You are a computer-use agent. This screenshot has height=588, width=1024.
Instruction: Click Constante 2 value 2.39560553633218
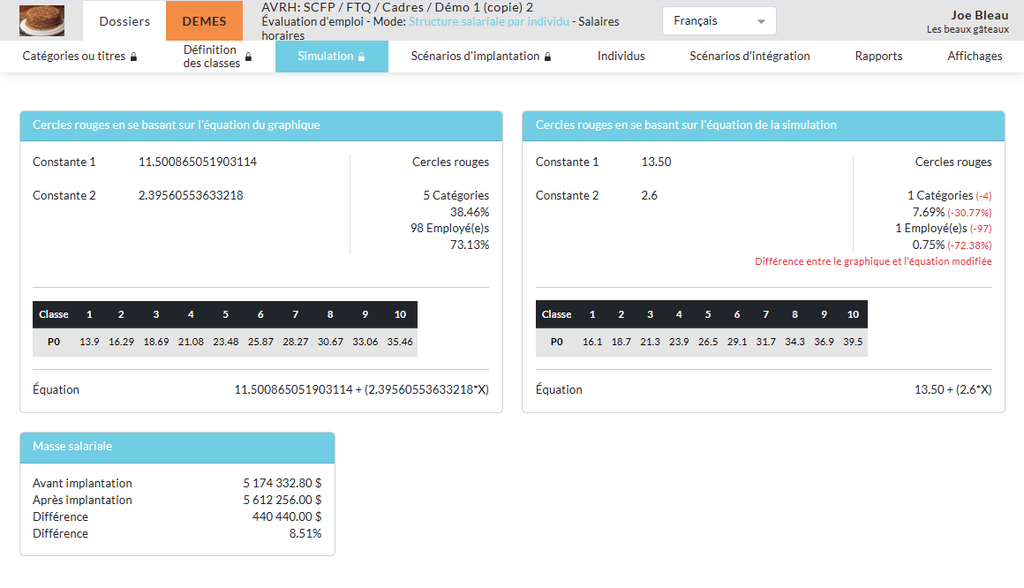pos(191,195)
